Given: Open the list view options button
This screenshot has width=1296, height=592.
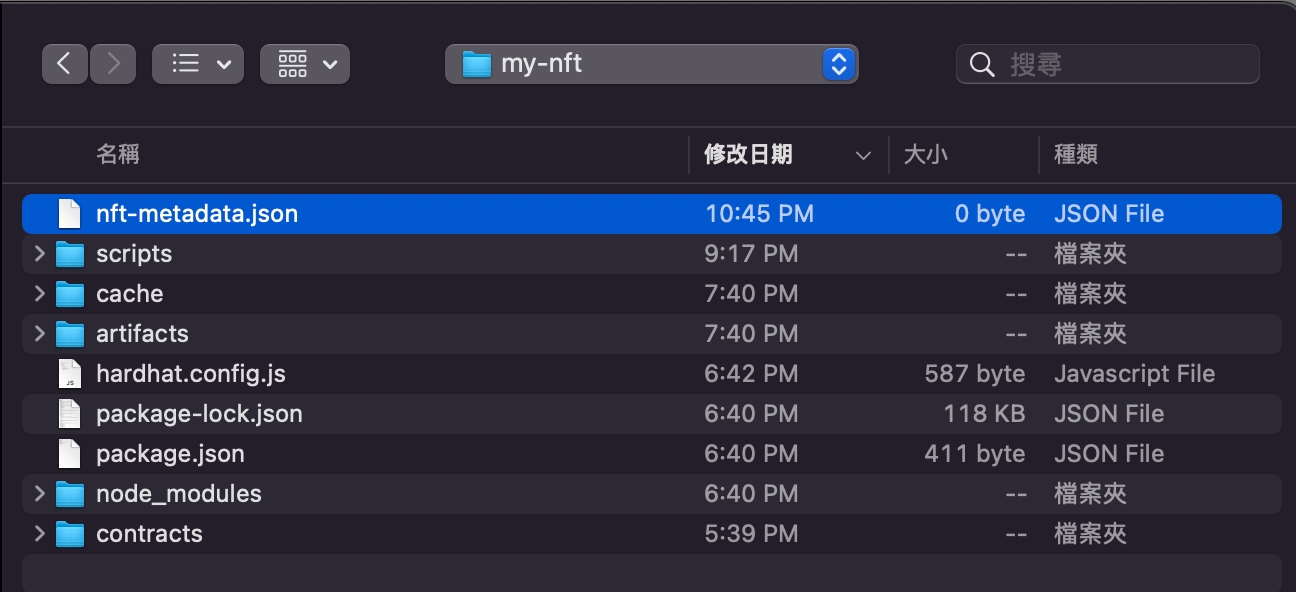Looking at the screenshot, I should coord(198,64).
